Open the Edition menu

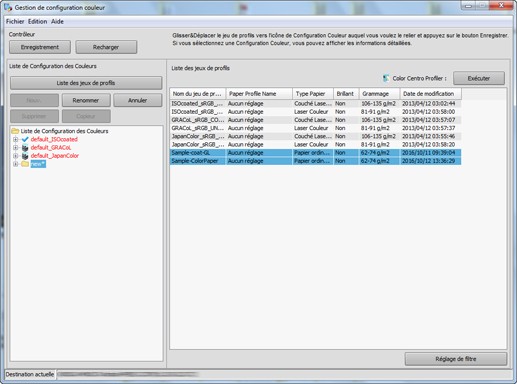coord(37,21)
